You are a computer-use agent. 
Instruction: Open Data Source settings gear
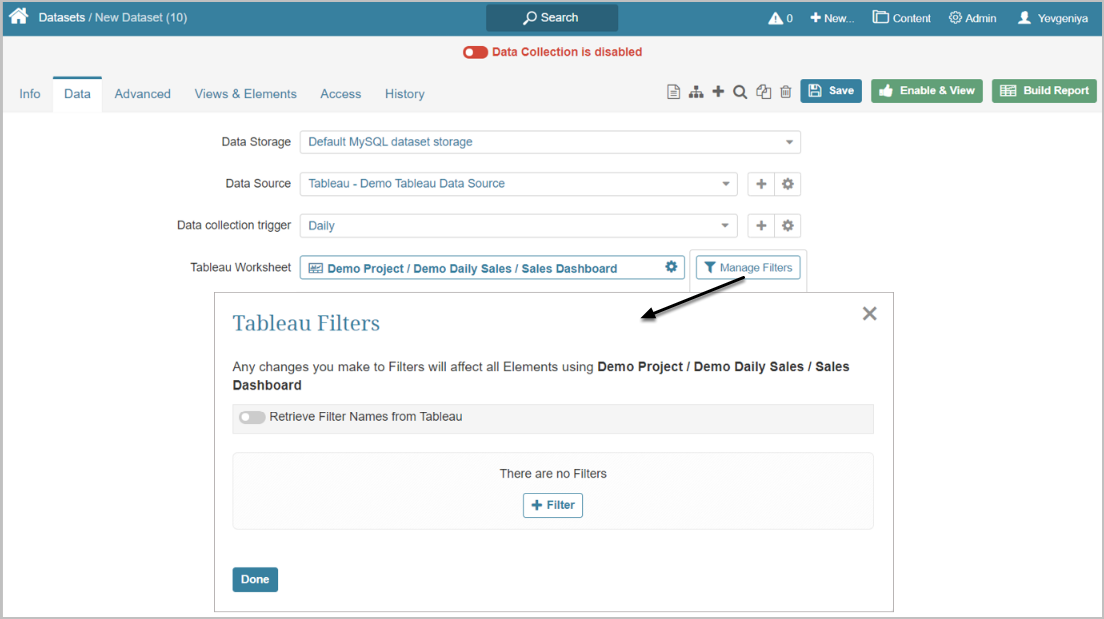click(x=788, y=184)
